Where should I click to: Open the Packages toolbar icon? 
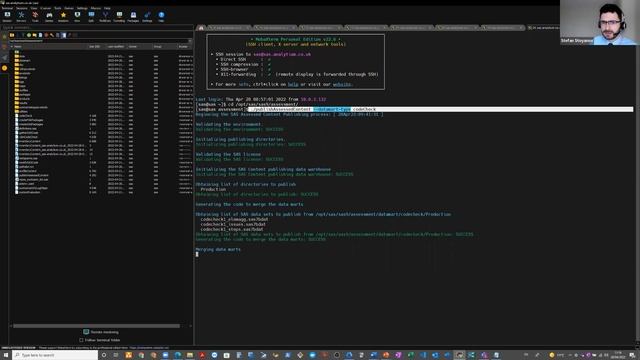pos(133,16)
